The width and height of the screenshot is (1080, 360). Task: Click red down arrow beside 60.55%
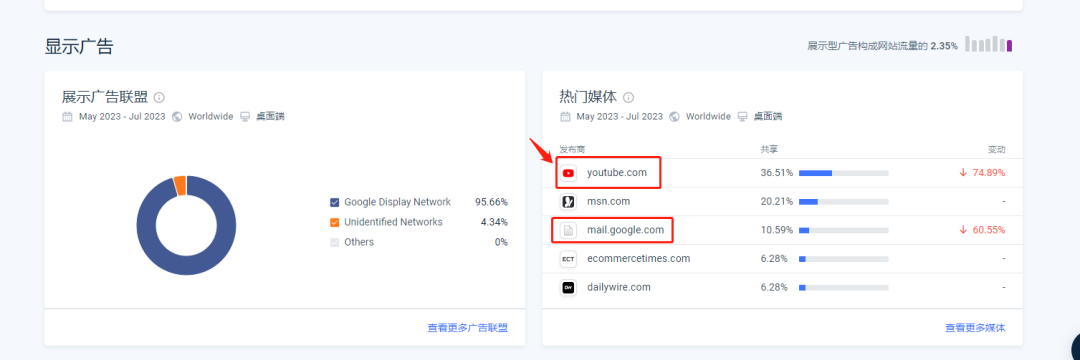click(x=964, y=230)
